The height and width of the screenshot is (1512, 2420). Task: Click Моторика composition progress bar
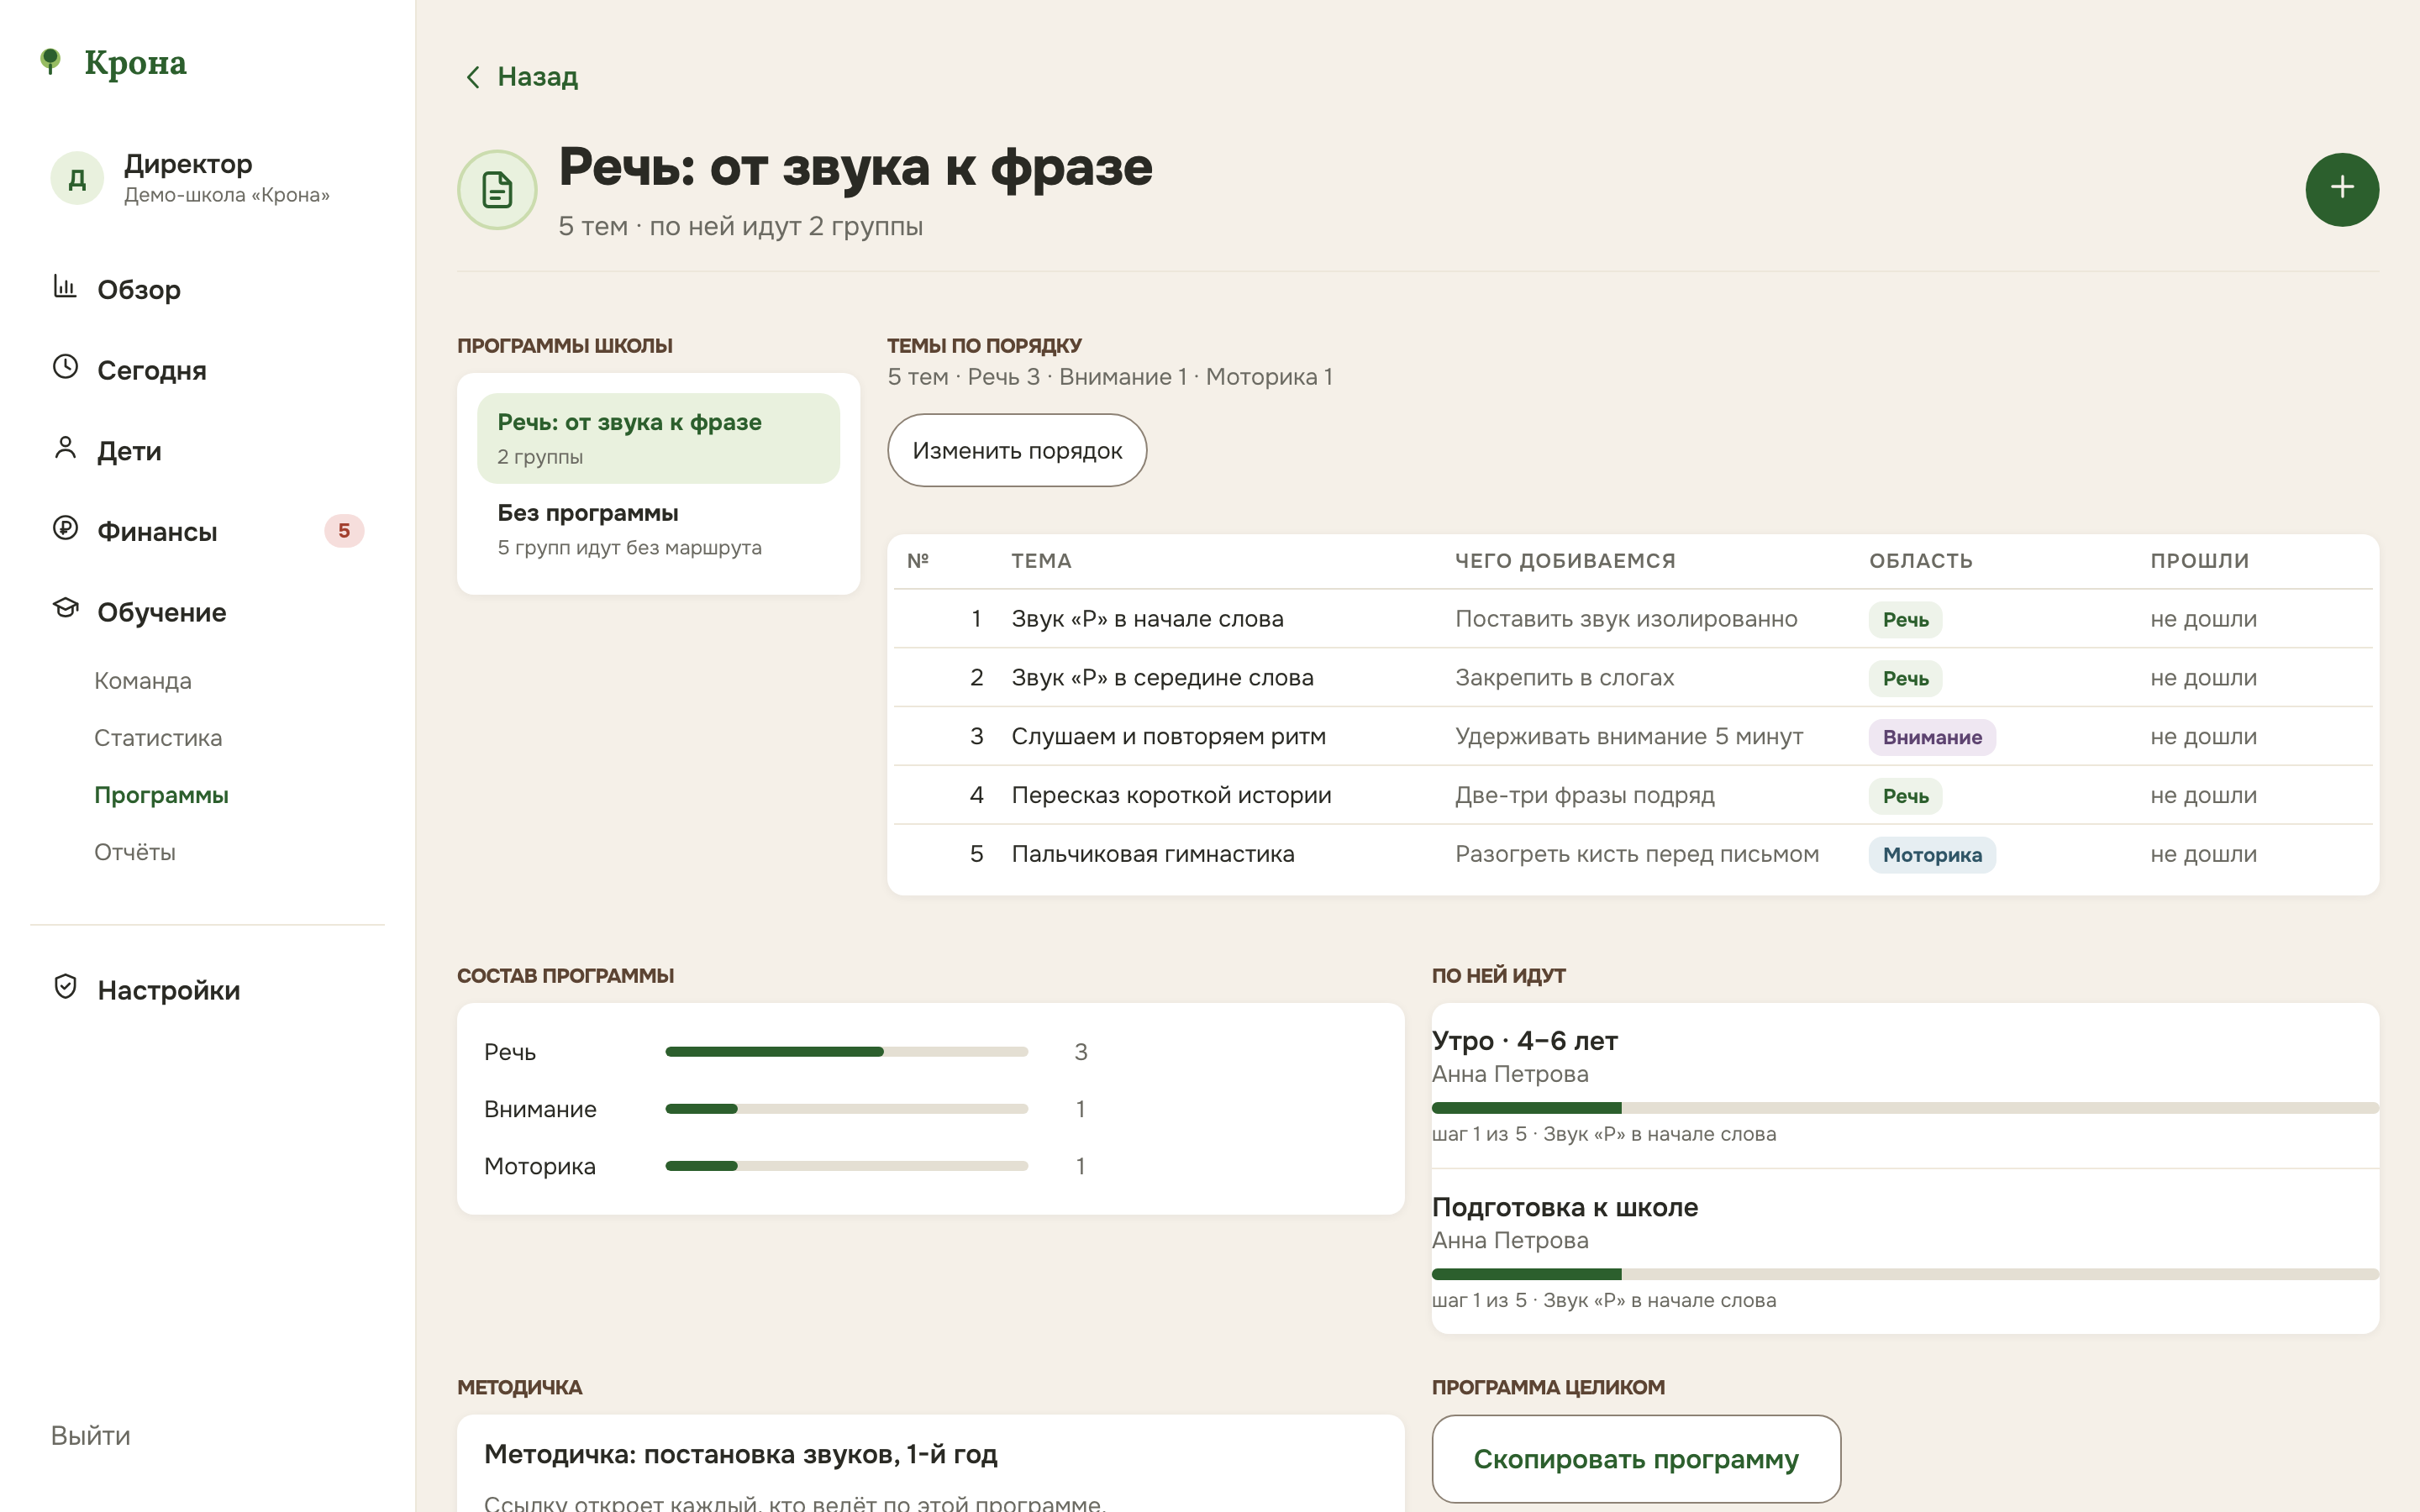point(846,1166)
